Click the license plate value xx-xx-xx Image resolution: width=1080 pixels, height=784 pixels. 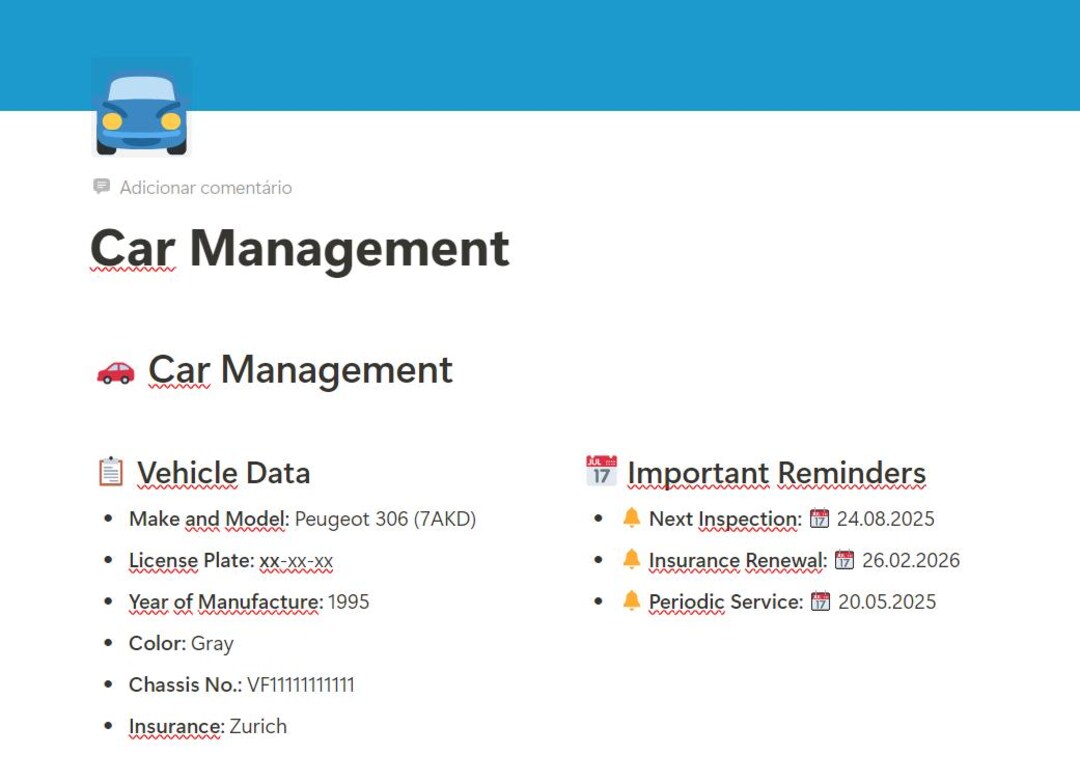click(x=296, y=561)
